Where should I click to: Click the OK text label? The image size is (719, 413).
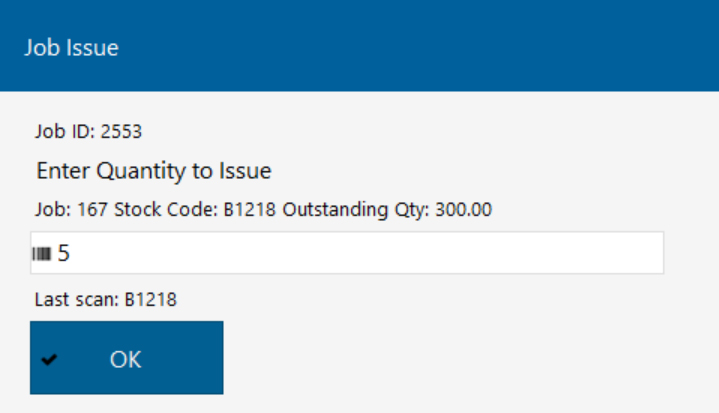125,359
